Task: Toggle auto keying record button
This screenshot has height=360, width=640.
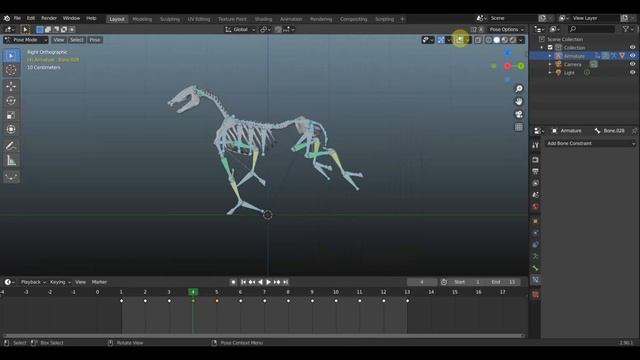Action: [233, 282]
